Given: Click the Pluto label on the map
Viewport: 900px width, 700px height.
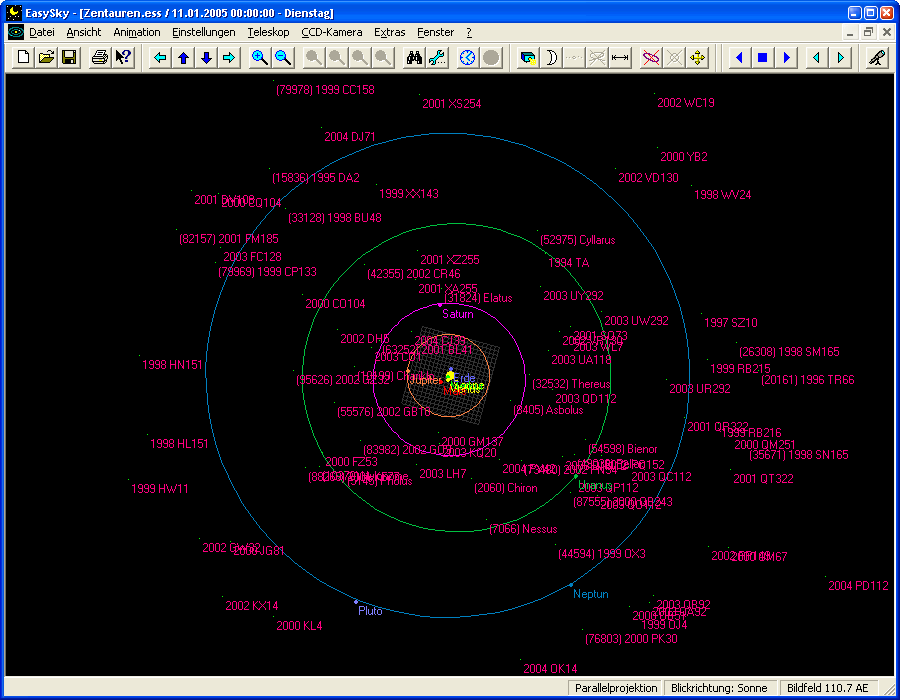Looking at the screenshot, I should (369, 611).
